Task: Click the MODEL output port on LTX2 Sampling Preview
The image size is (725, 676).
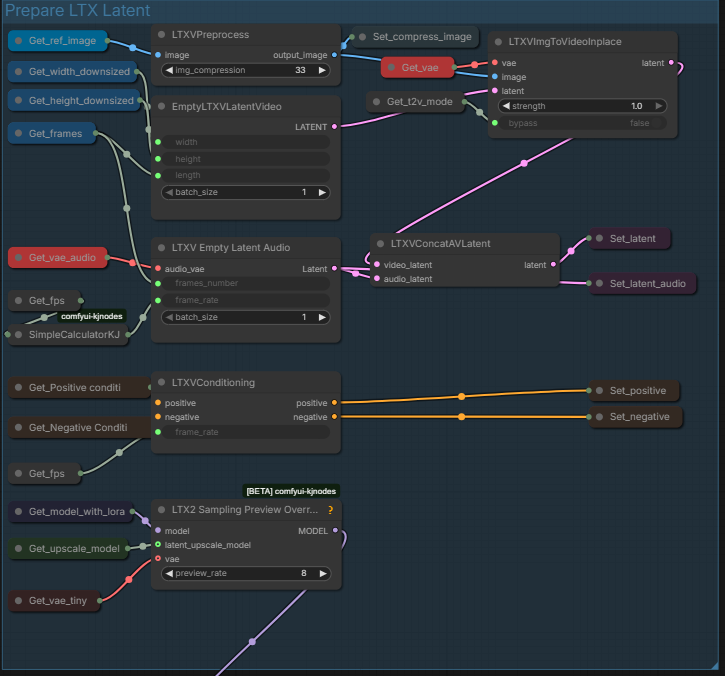Action: click(335, 531)
